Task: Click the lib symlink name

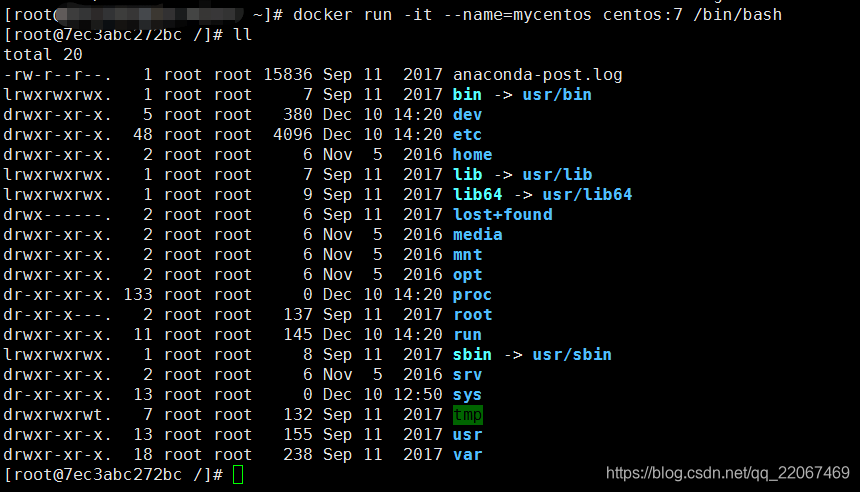Action: tap(467, 174)
